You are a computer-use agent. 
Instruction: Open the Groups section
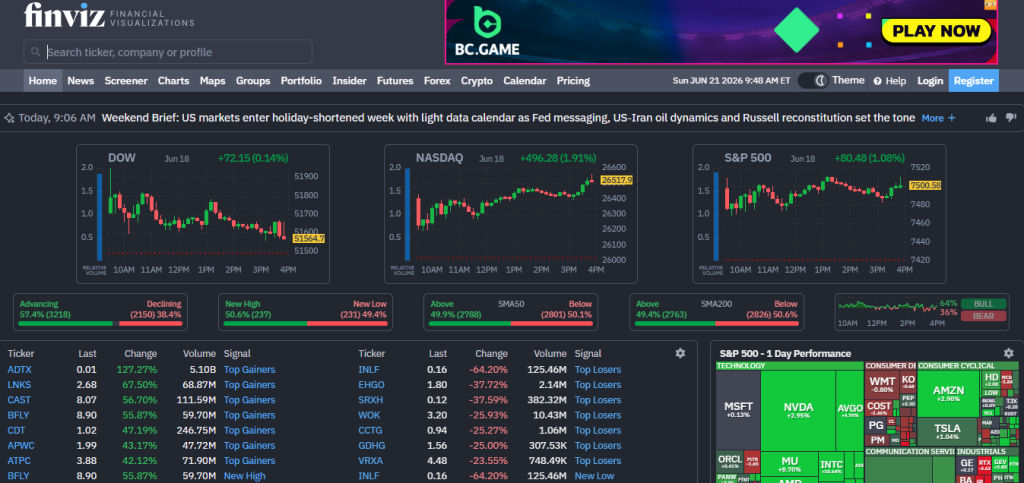[253, 81]
